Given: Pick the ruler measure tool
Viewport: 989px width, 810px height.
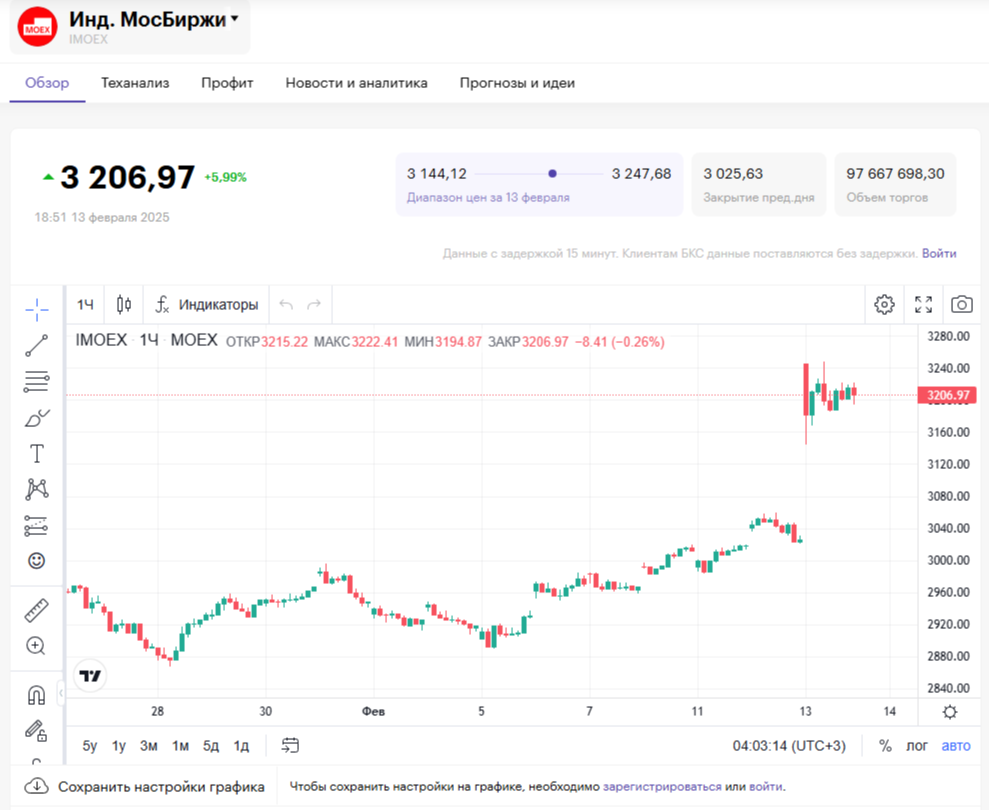Looking at the screenshot, I should tap(37, 609).
